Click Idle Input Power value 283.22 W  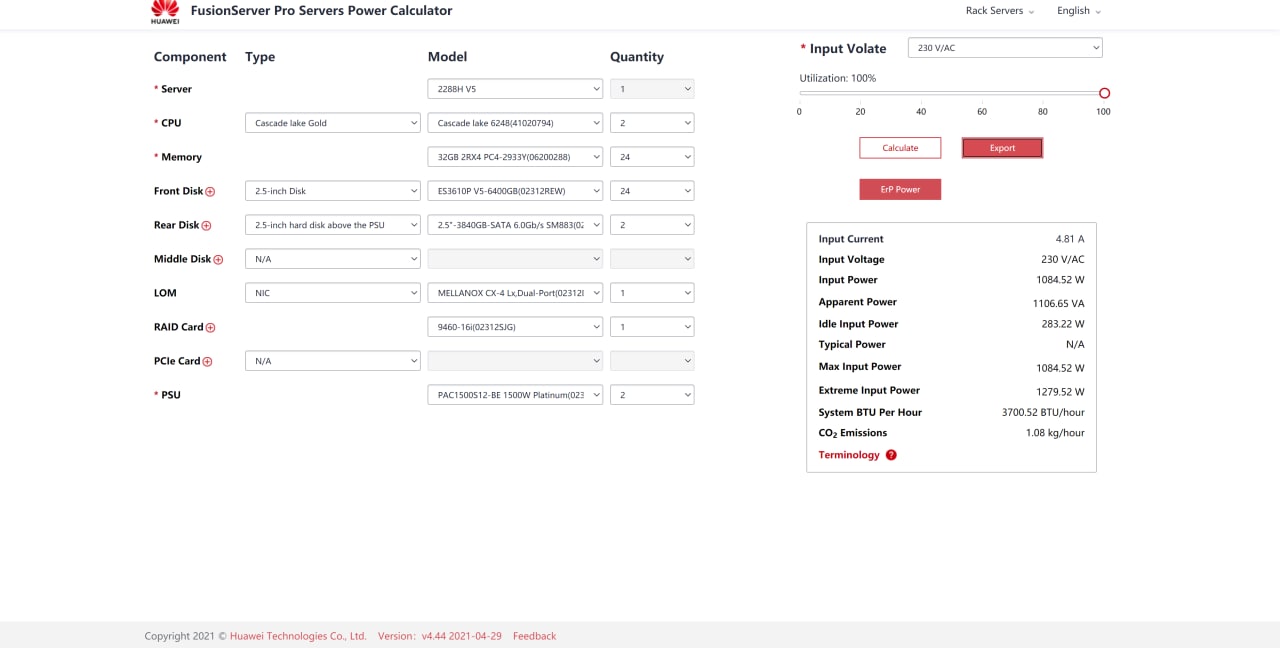point(1063,324)
